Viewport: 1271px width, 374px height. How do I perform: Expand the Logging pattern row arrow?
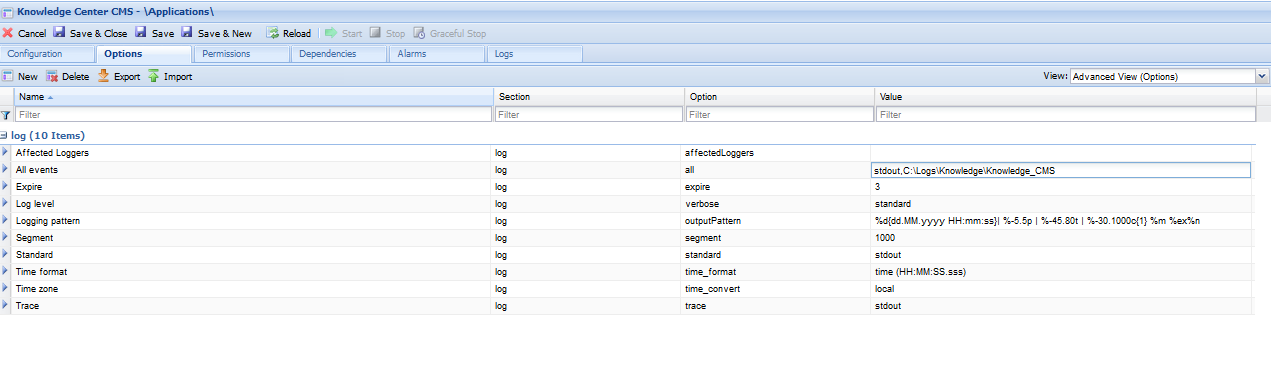[6, 221]
